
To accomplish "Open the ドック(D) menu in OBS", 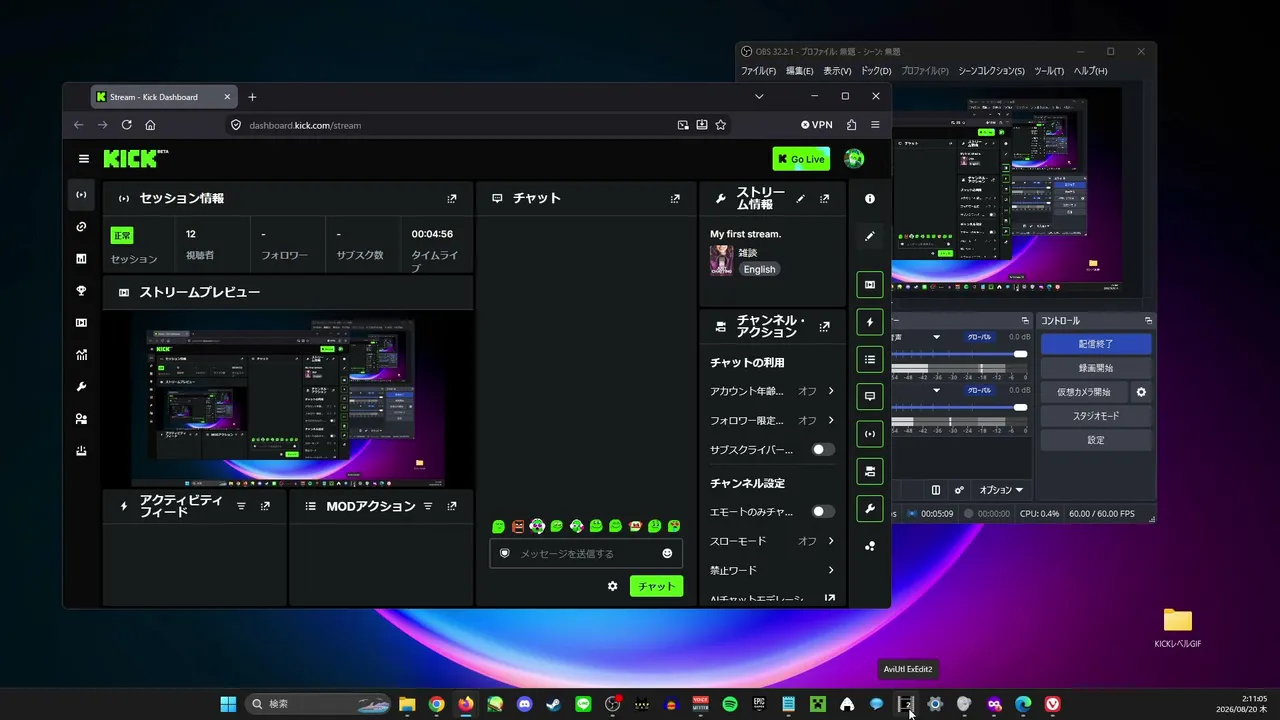I will [x=876, y=71].
